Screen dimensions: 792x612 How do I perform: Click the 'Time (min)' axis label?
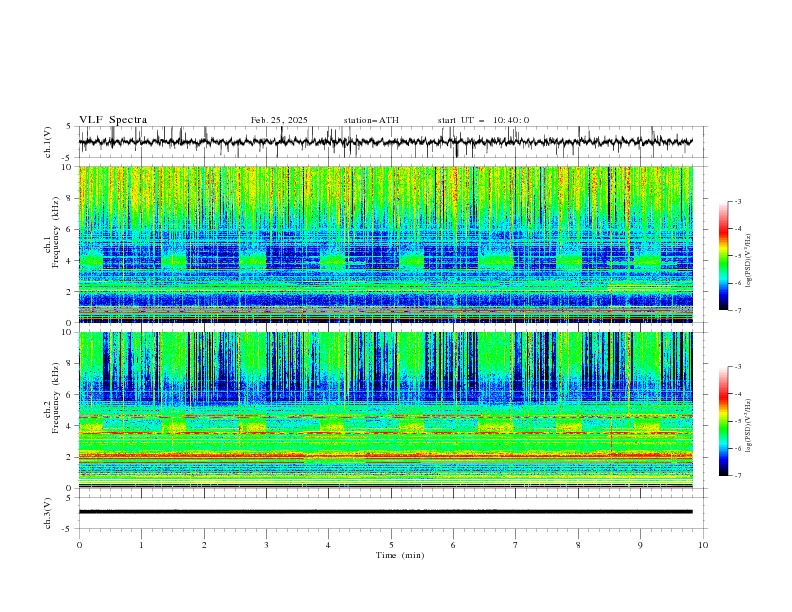click(400, 555)
